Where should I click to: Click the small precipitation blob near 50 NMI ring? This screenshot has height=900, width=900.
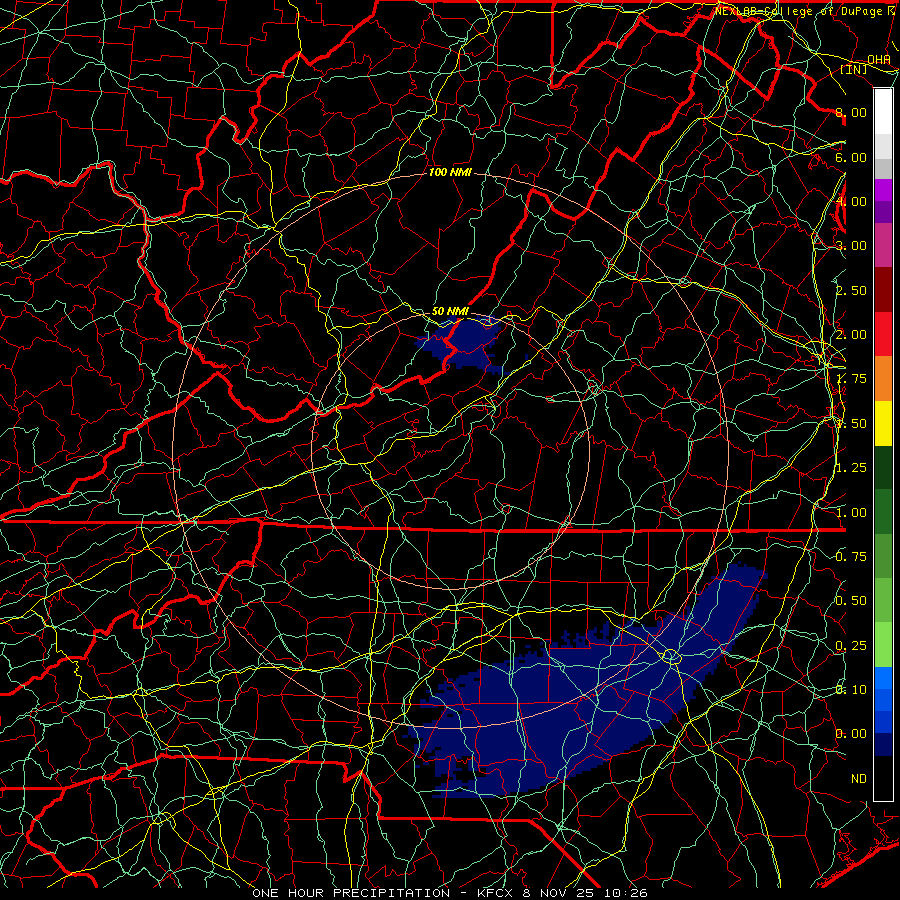pyautogui.click(x=466, y=343)
